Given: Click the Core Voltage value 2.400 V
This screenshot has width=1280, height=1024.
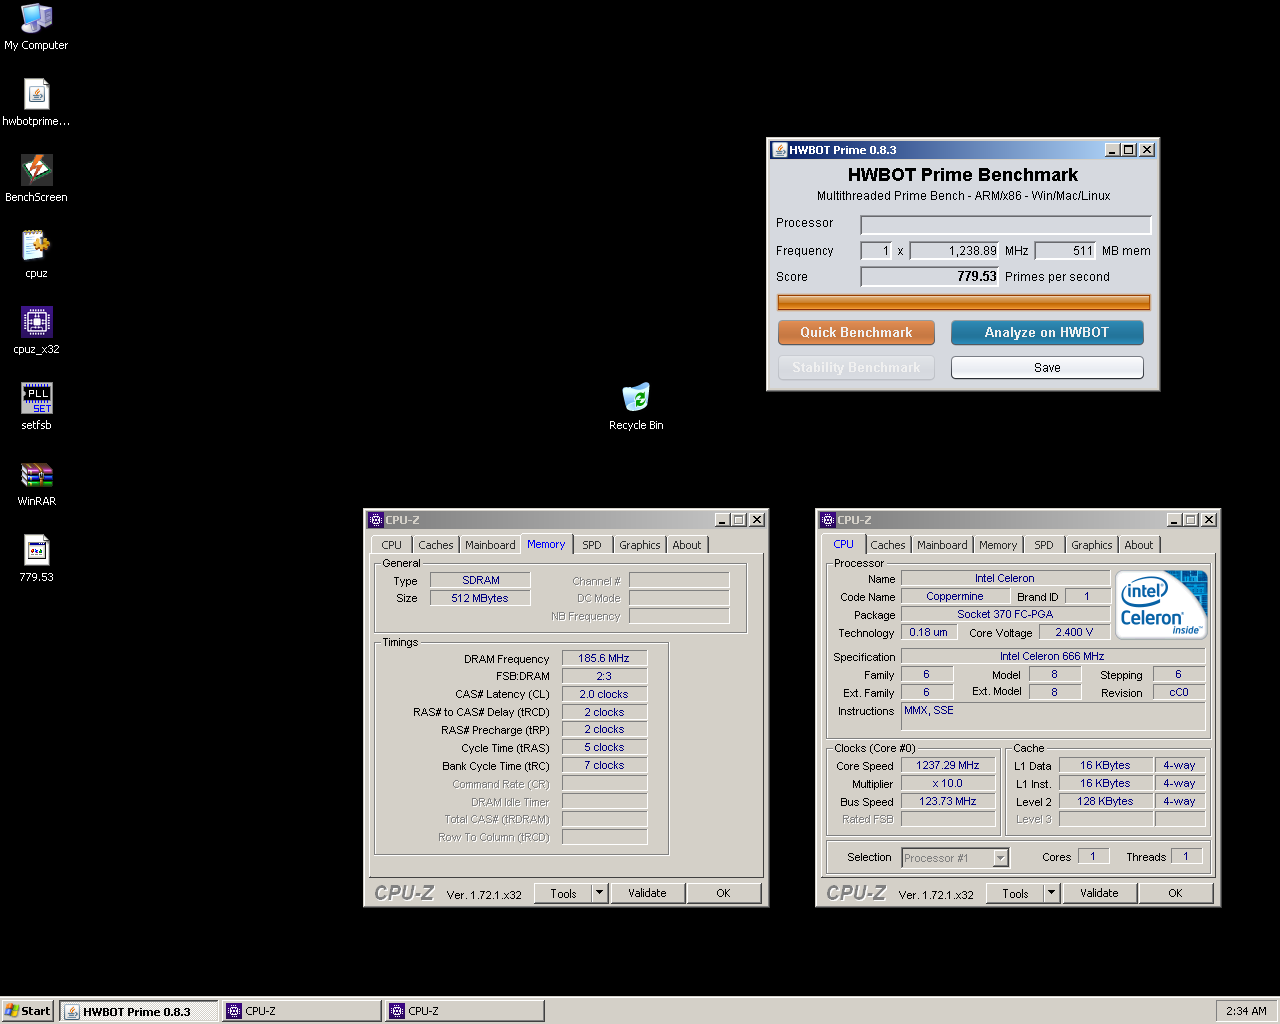Looking at the screenshot, I should click(1074, 632).
